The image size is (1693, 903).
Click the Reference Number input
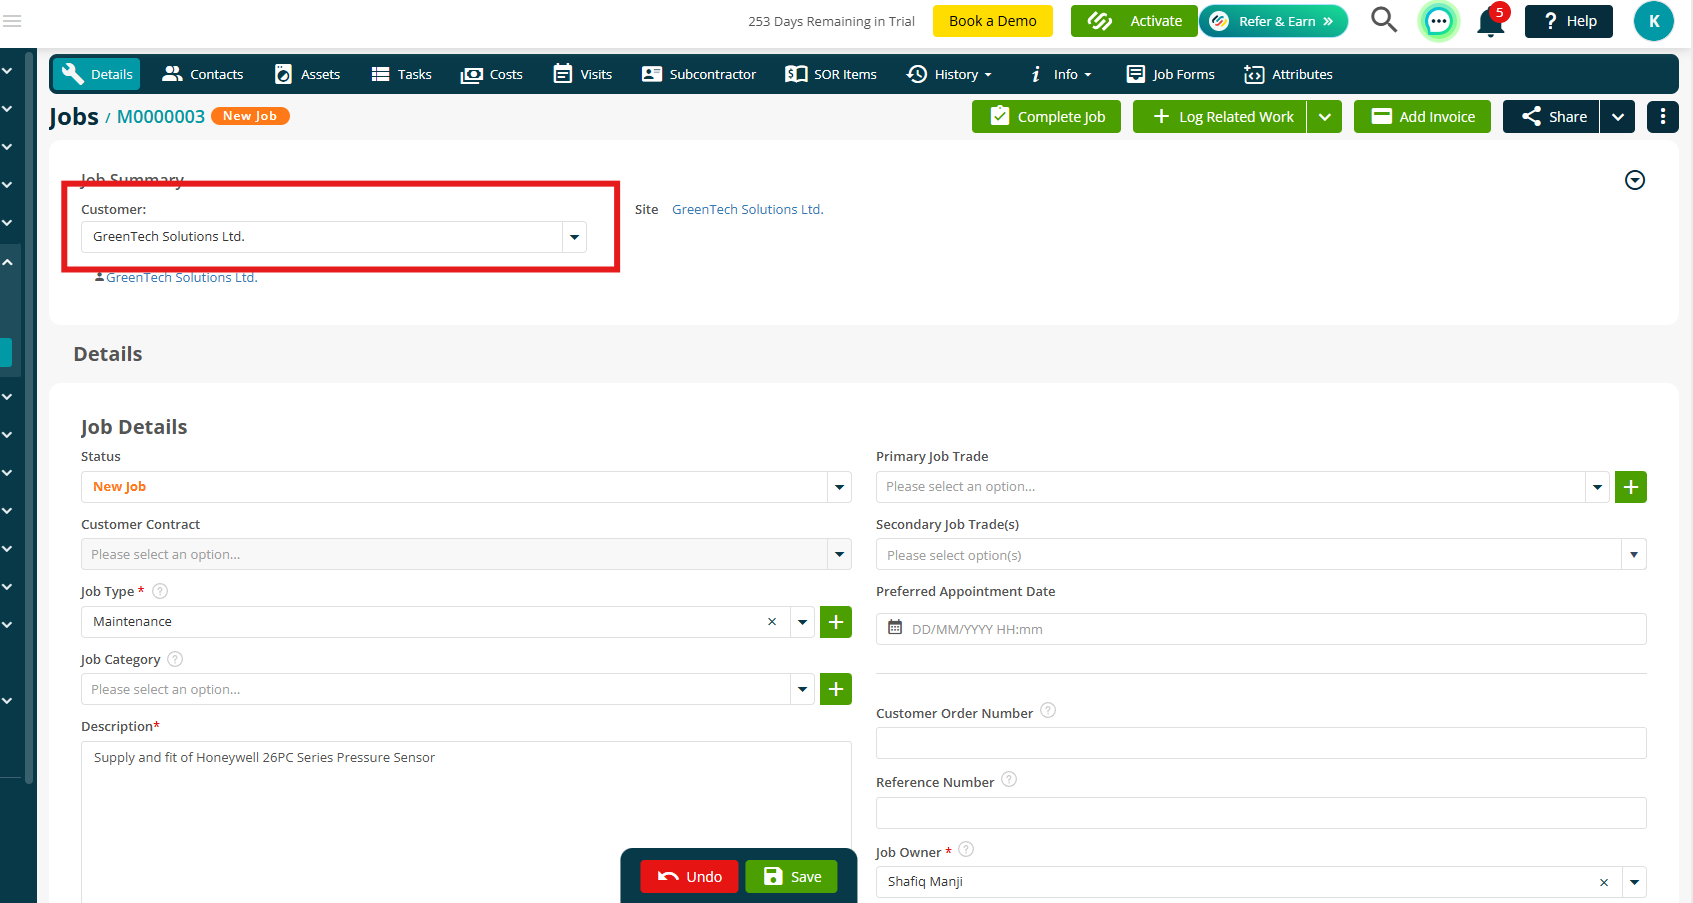[1261, 813]
